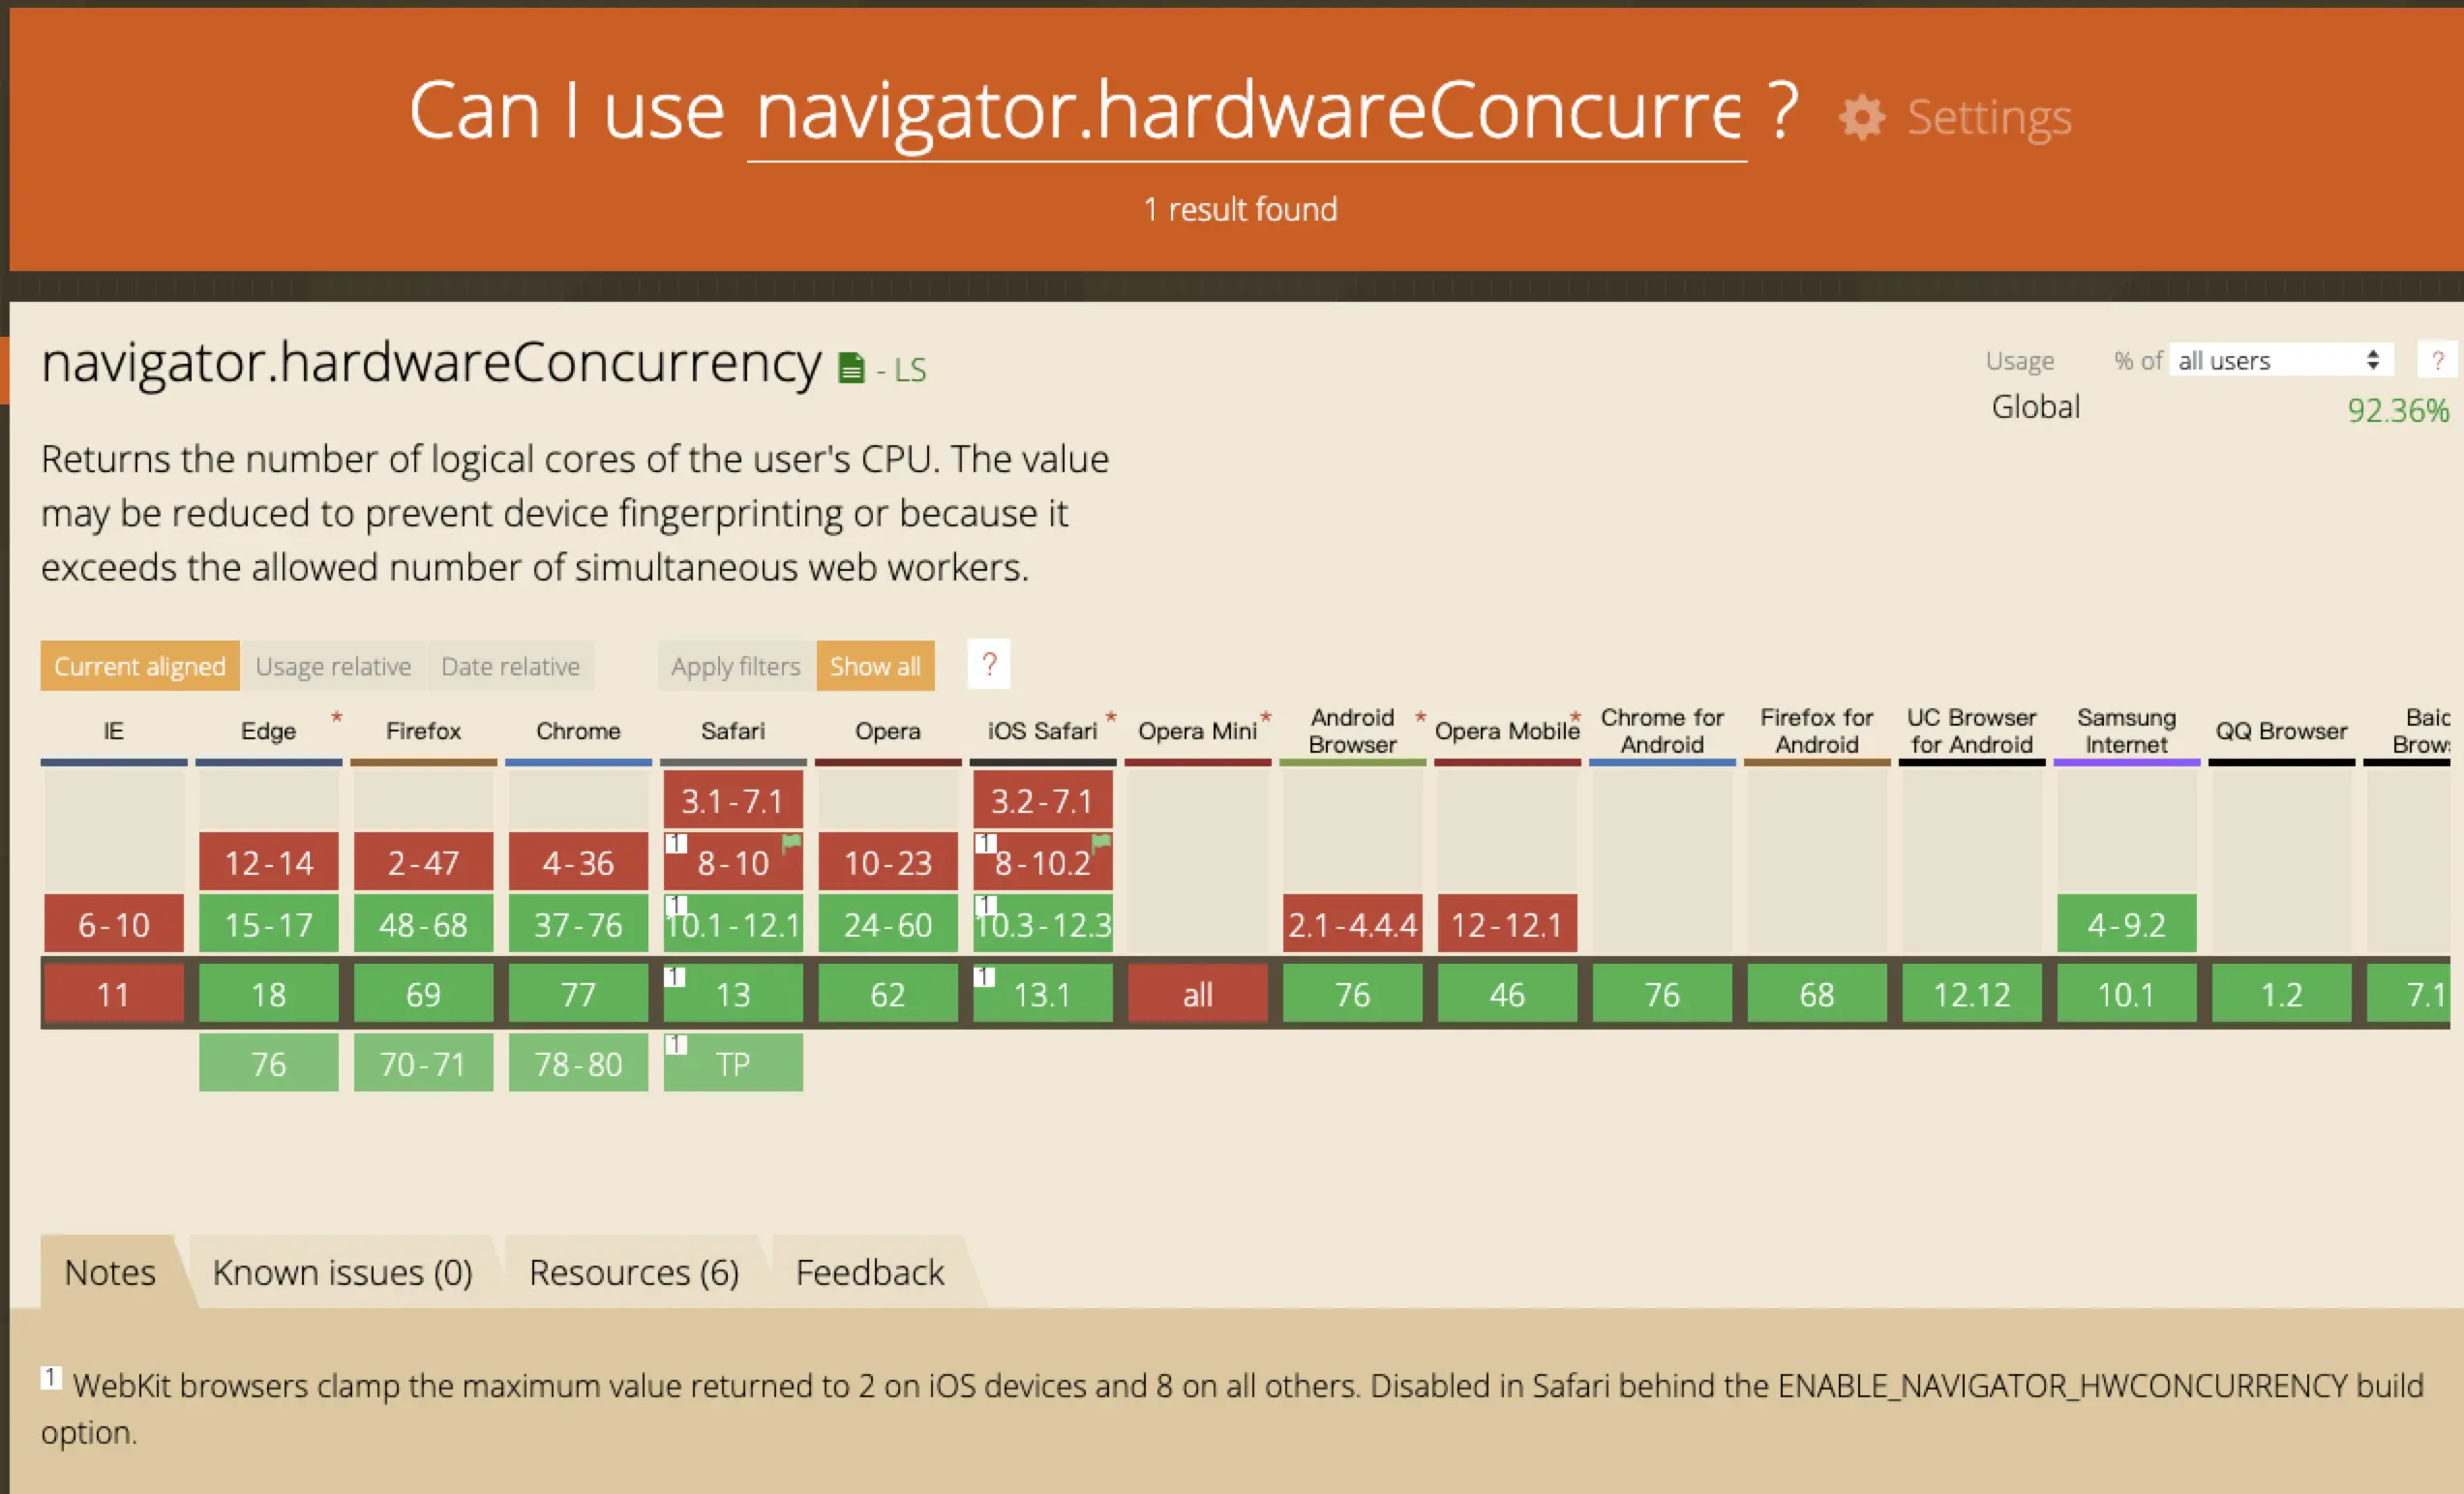This screenshot has height=1494, width=2464.
Task: Click the red IE 11 support cell
Action: click(114, 994)
